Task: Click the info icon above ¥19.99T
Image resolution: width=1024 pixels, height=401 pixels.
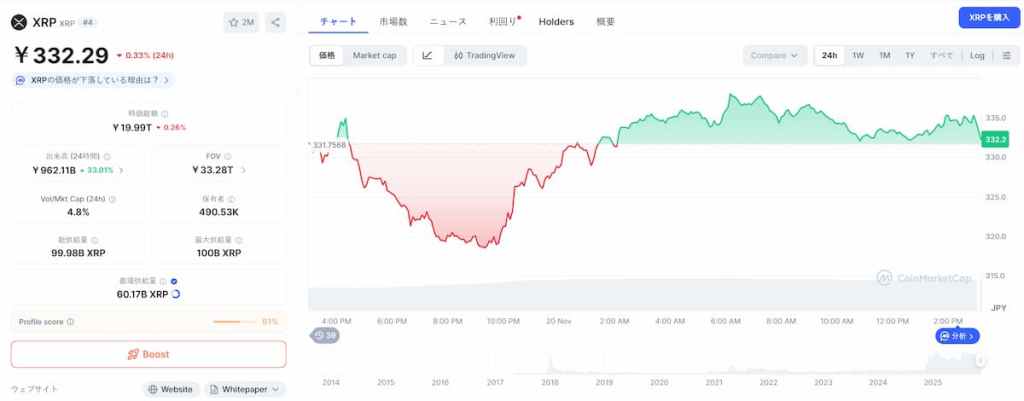Action: point(165,114)
